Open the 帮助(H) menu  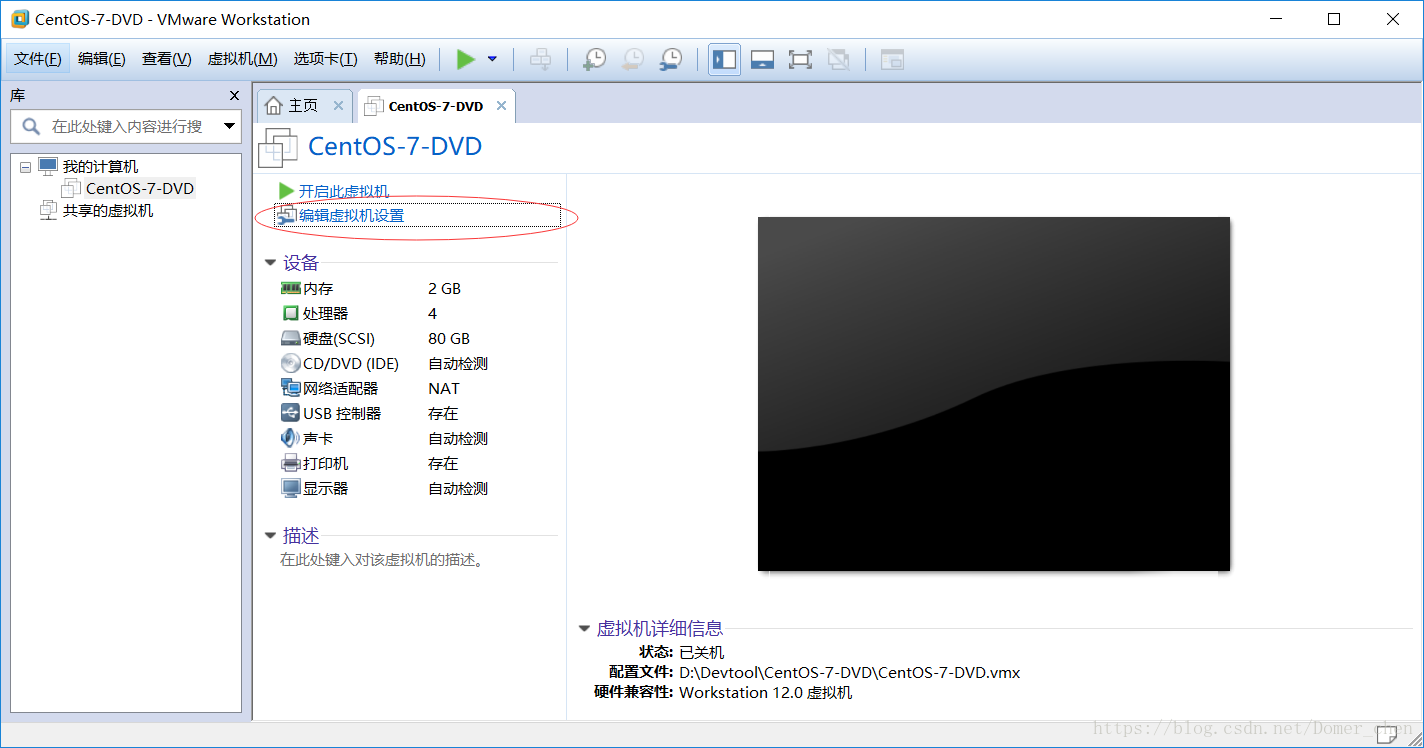point(400,59)
